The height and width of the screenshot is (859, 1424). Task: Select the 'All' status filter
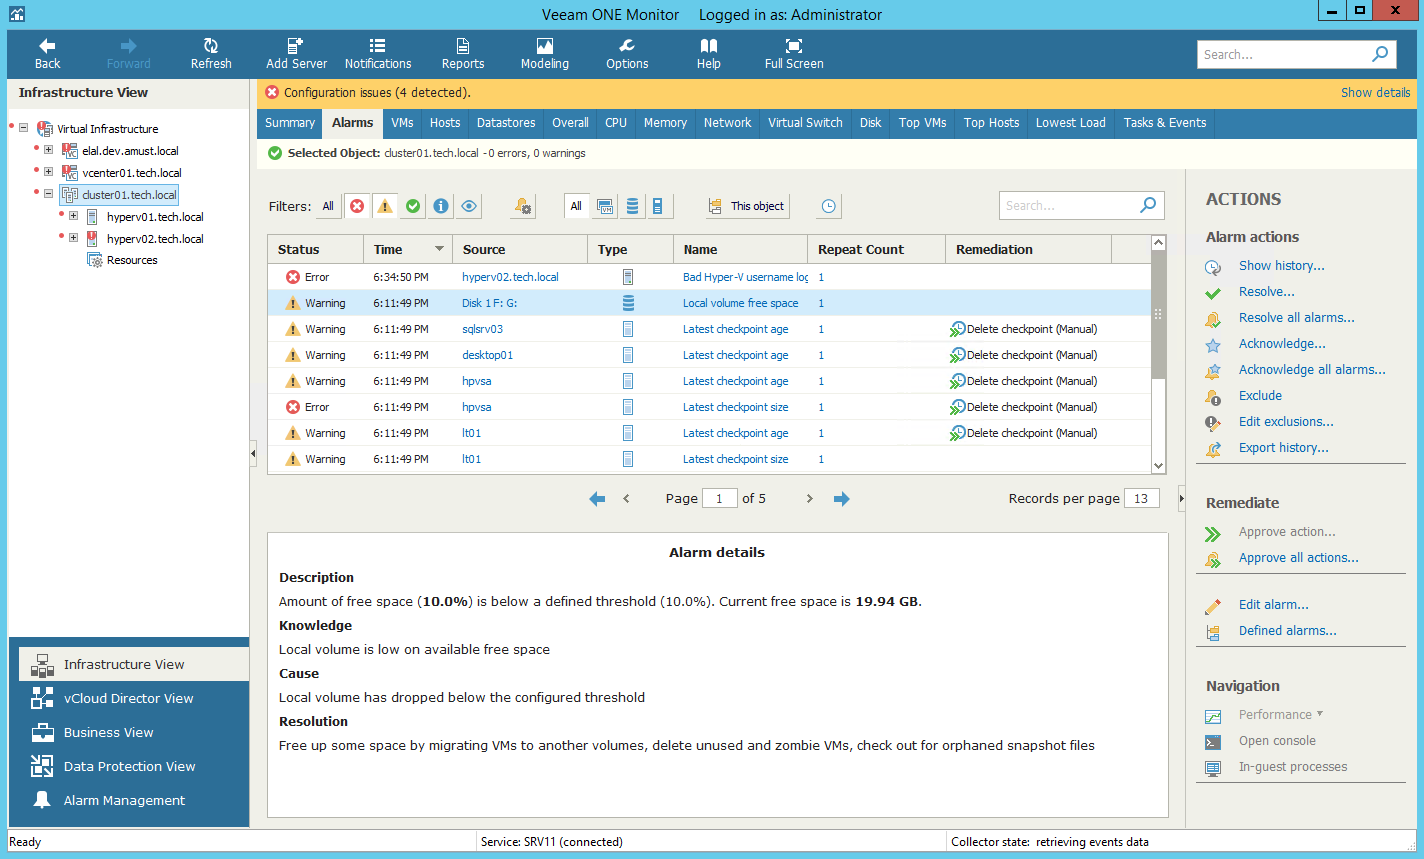click(328, 206)
